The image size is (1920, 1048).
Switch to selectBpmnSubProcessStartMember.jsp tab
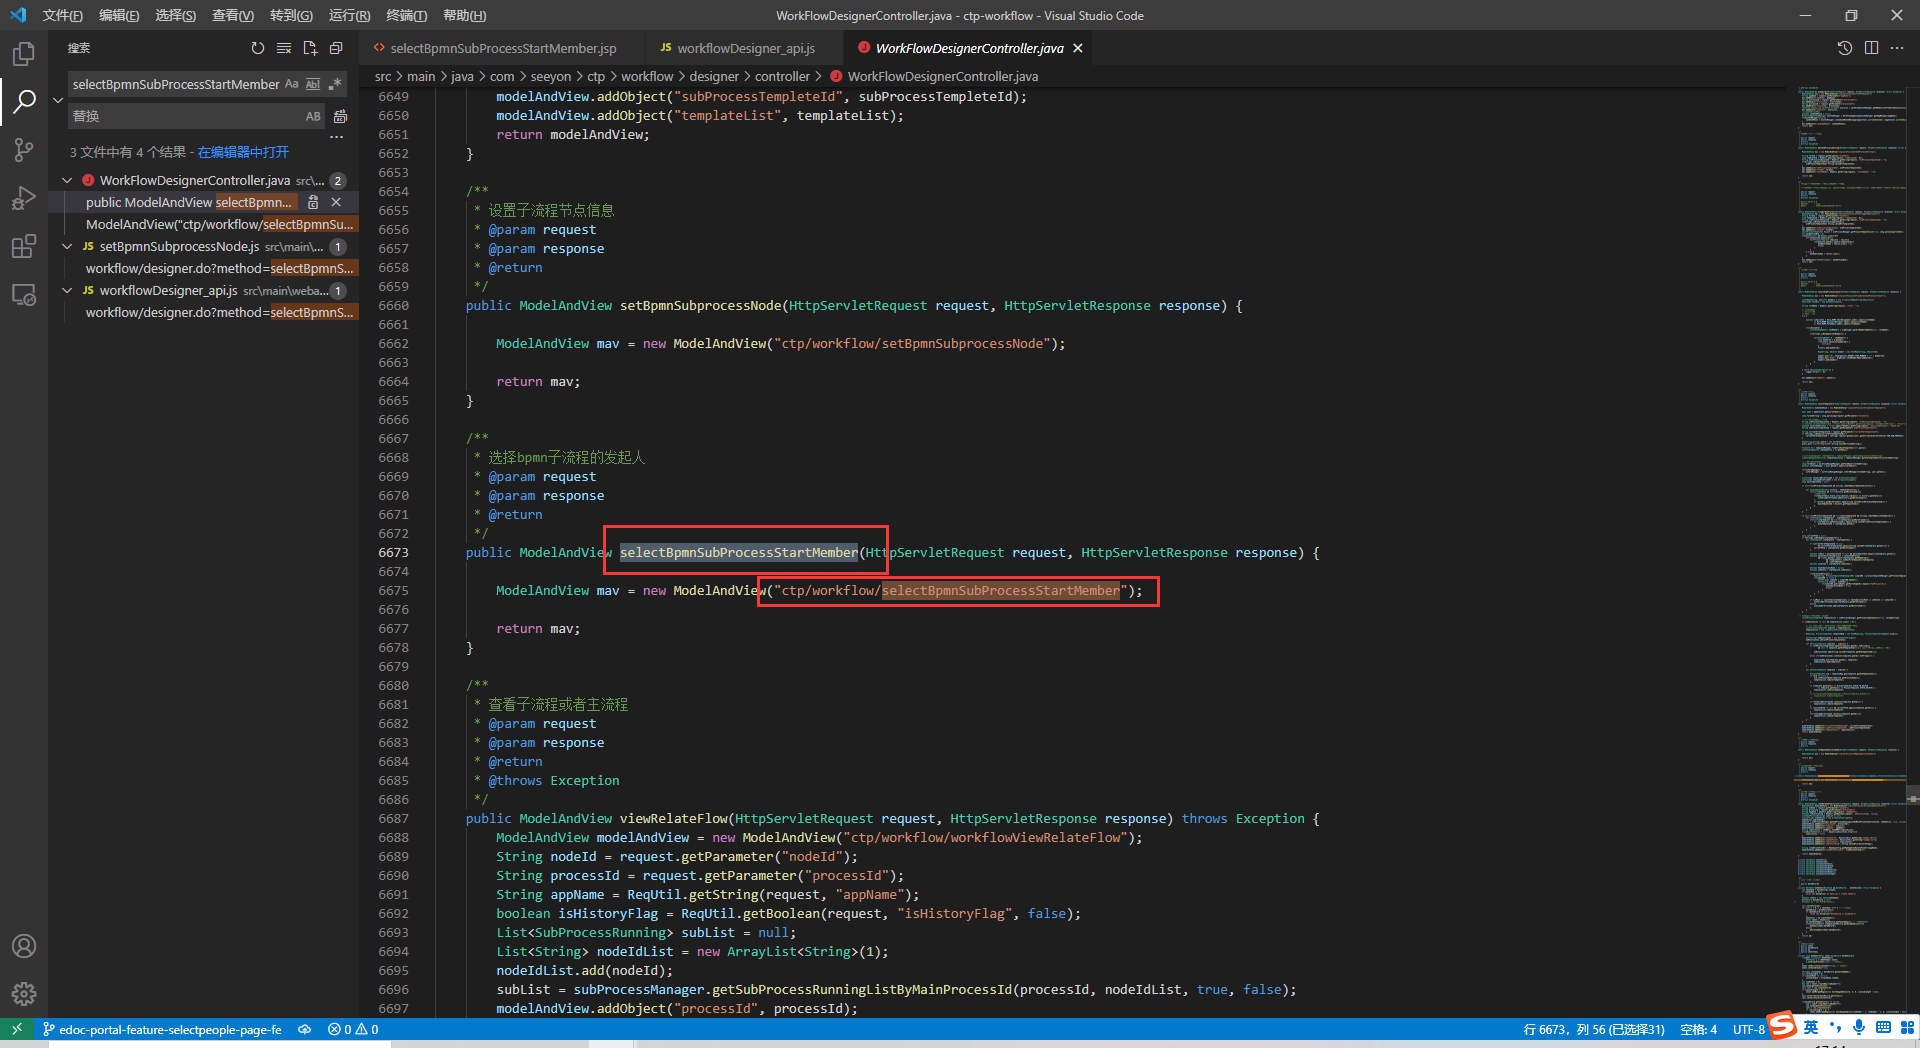click(502, 48)
